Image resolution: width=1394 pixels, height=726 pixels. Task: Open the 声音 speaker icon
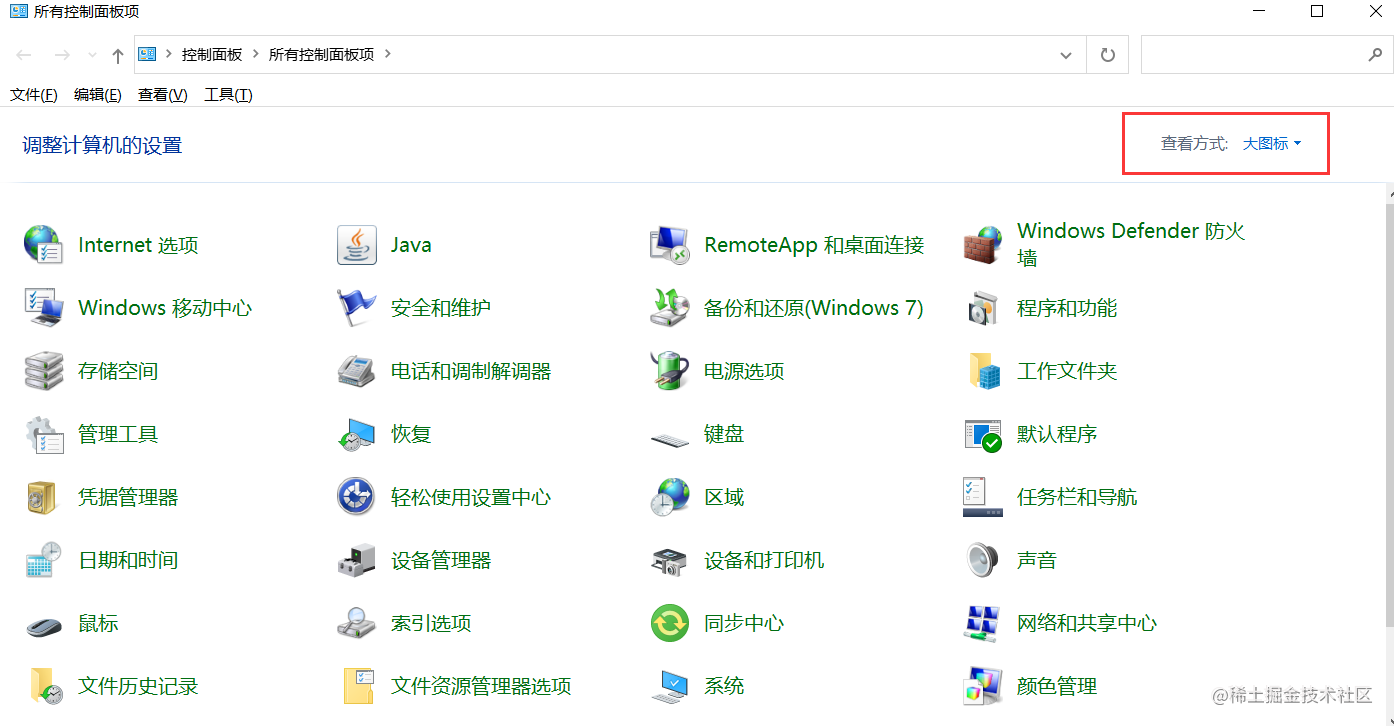(x=982, y=560)
